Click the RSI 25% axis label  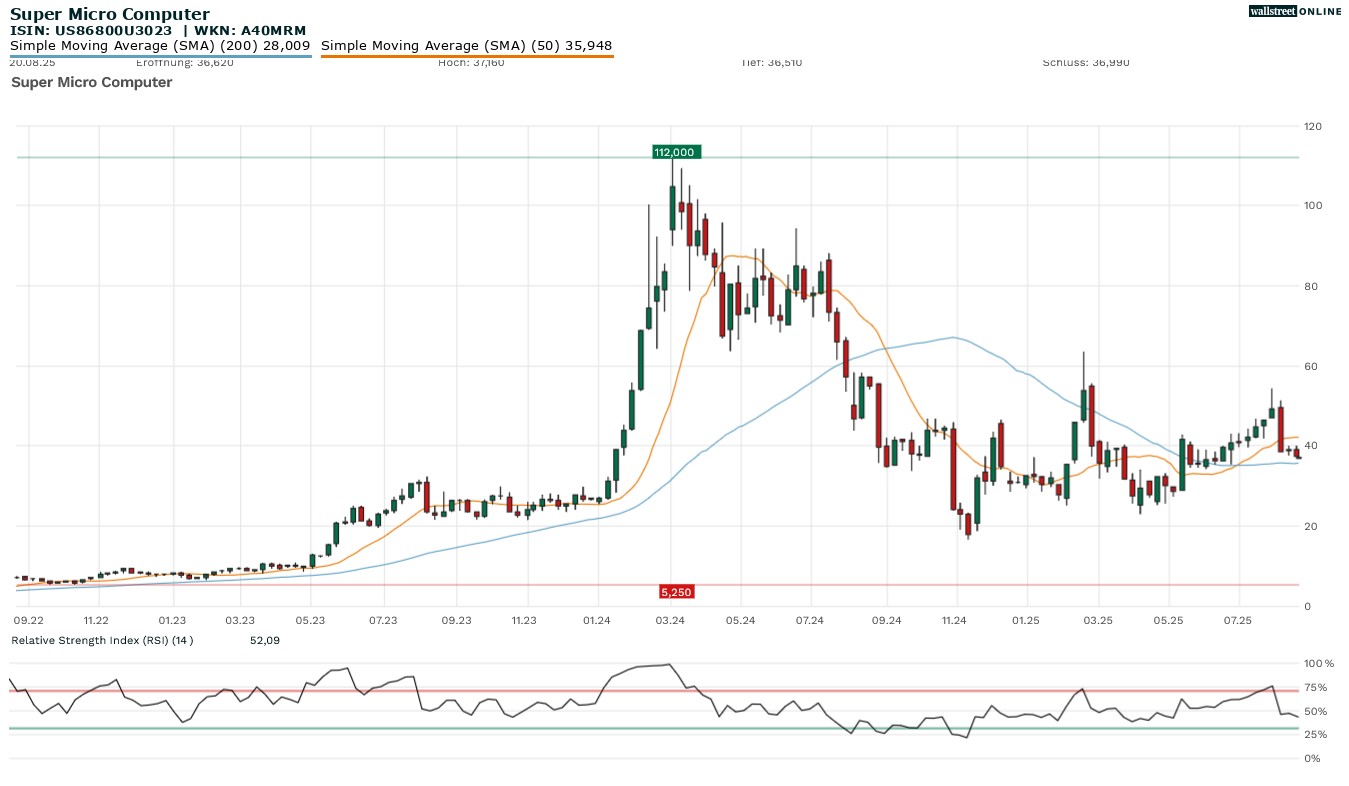1316,735
